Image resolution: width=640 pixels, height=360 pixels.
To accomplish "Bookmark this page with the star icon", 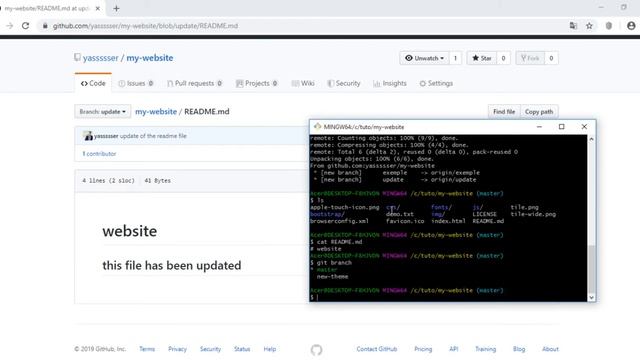I will point(589,26).
